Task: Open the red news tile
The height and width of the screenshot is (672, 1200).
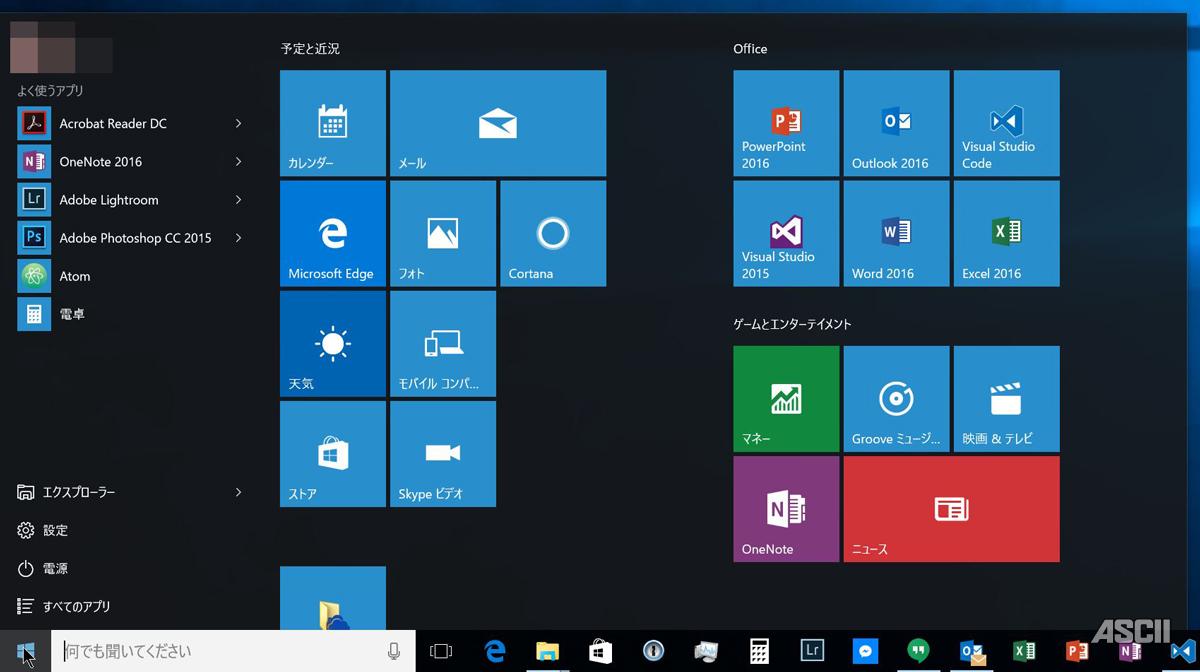Action: (951, 509)
